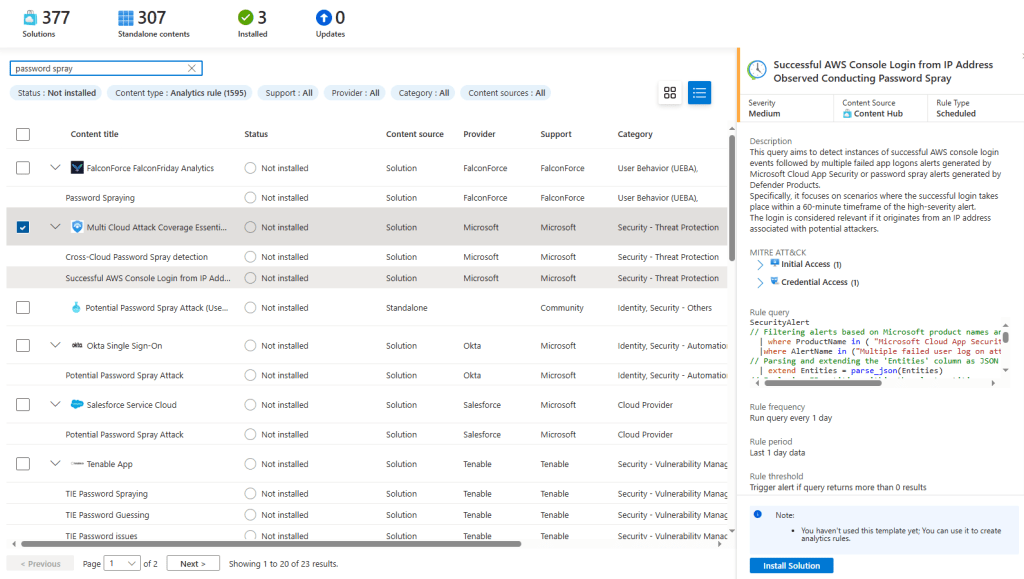This screenshot has width=1024, height=579.
Task: Click the Salesforce Service Cloud icon
Action: tap(77, 405)
